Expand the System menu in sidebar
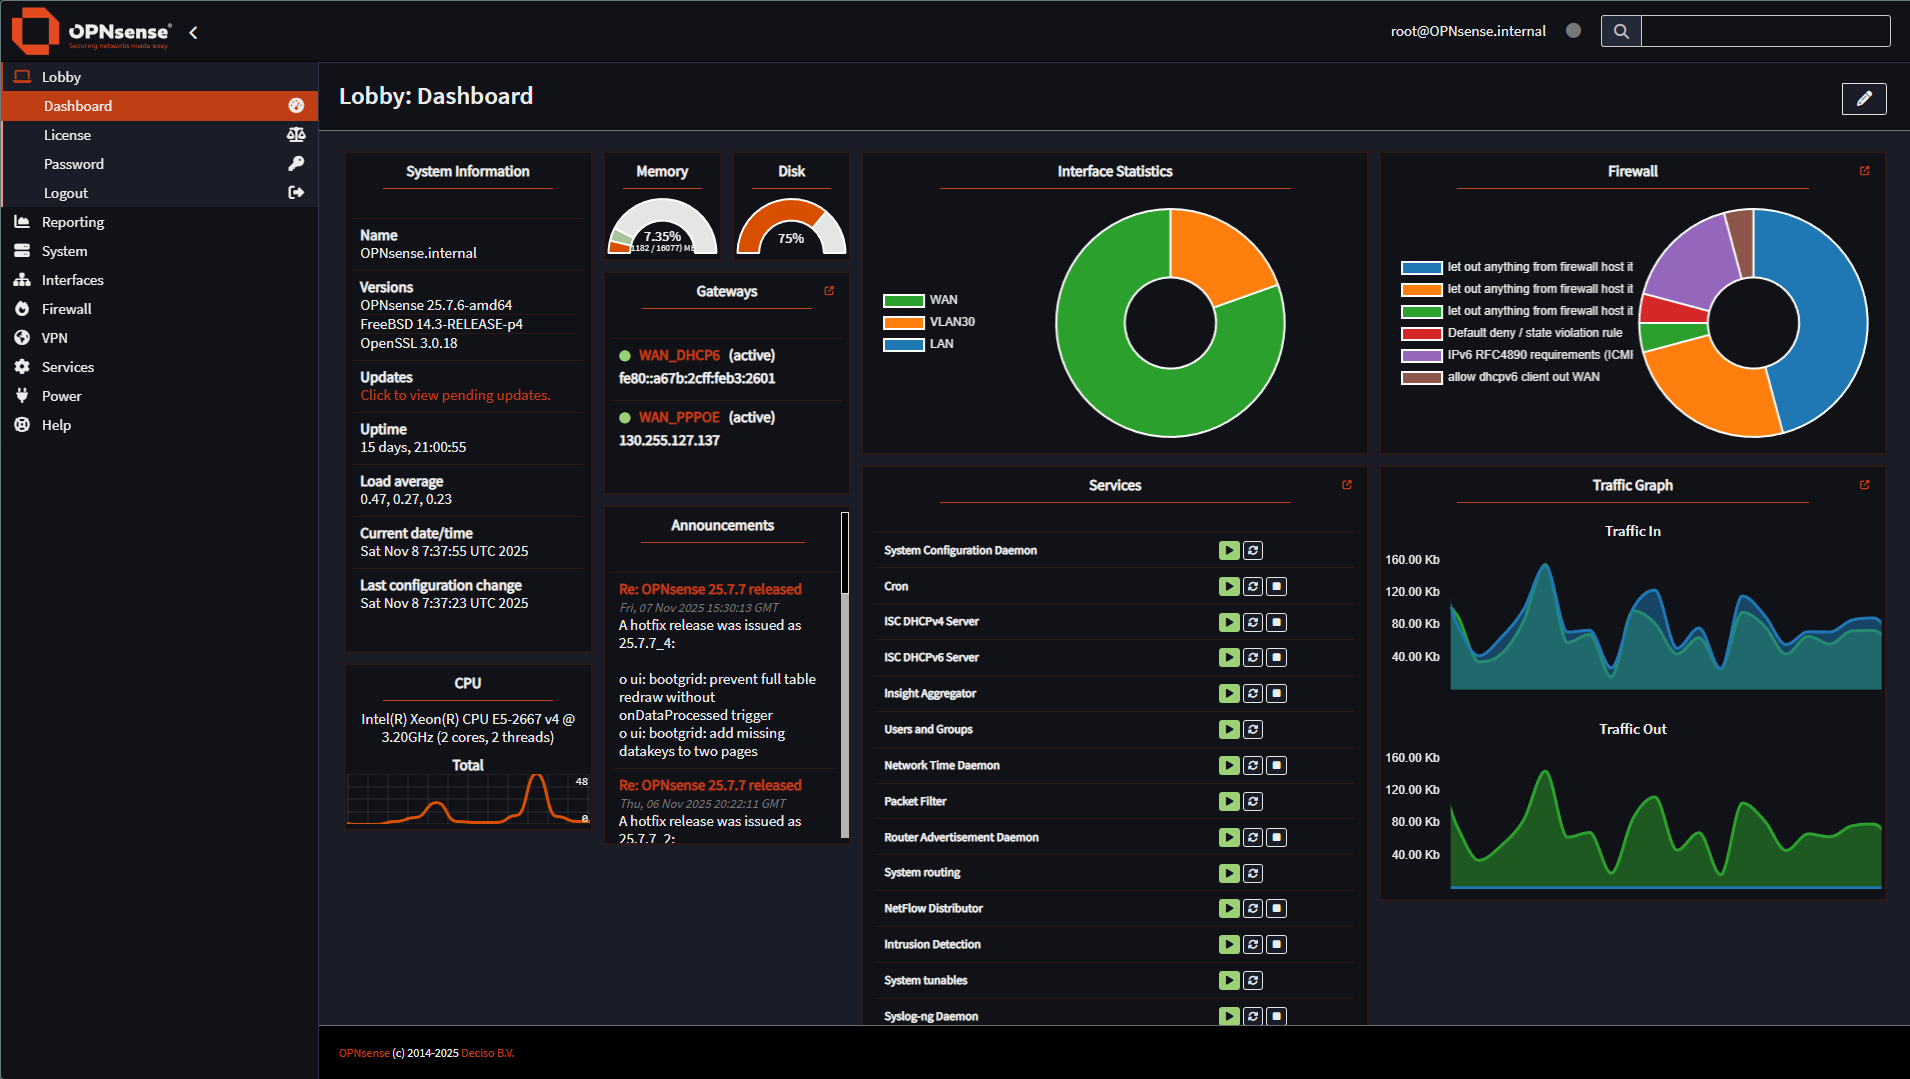This screenshot has height=1079, width=1910. [63, 250]
